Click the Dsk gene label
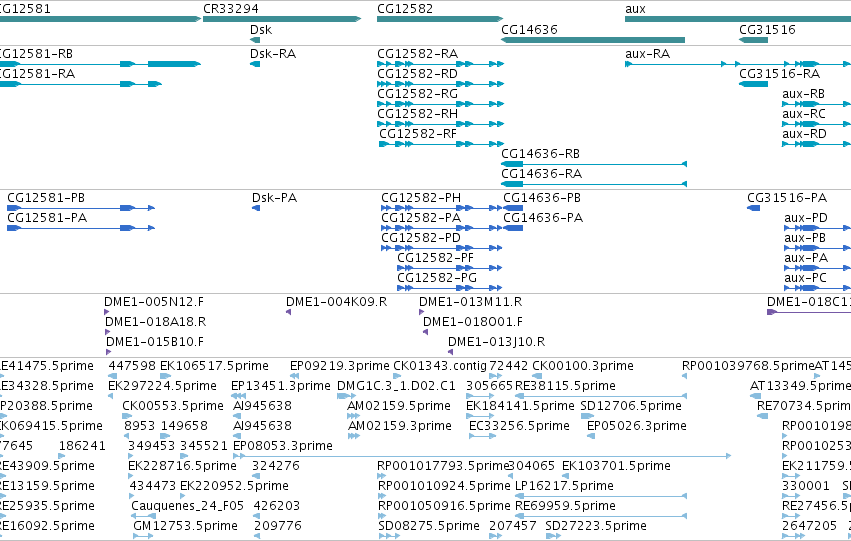This screenshot has height=541, width=851. (261, 30)
